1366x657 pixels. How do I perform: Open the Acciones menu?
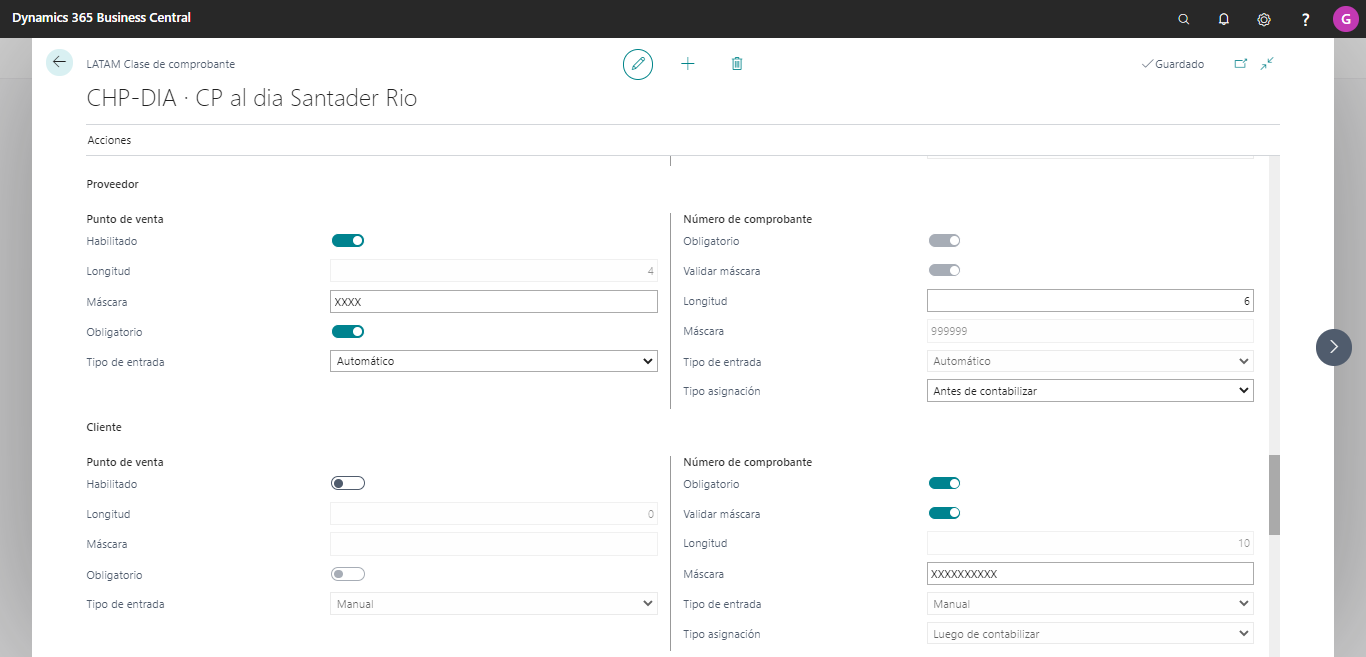109,140
